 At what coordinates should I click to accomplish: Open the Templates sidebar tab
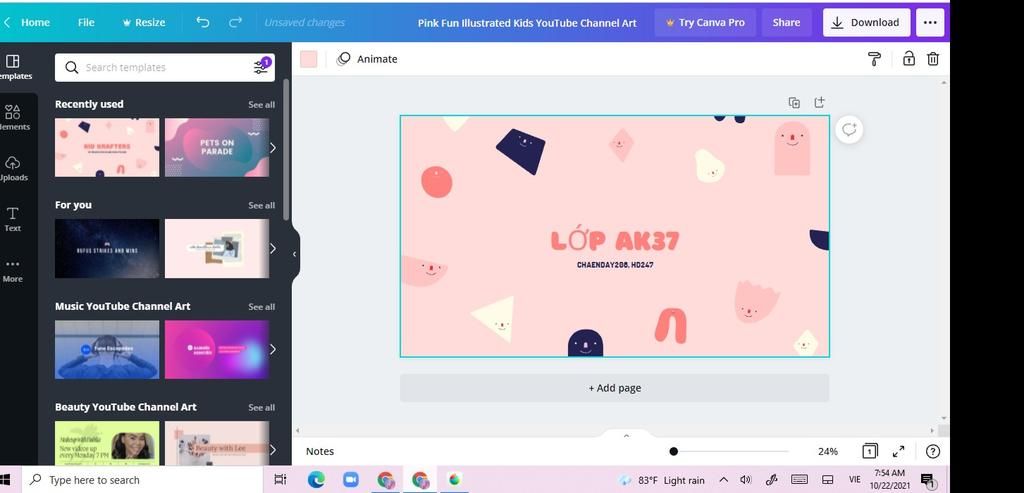coord(13,67)
